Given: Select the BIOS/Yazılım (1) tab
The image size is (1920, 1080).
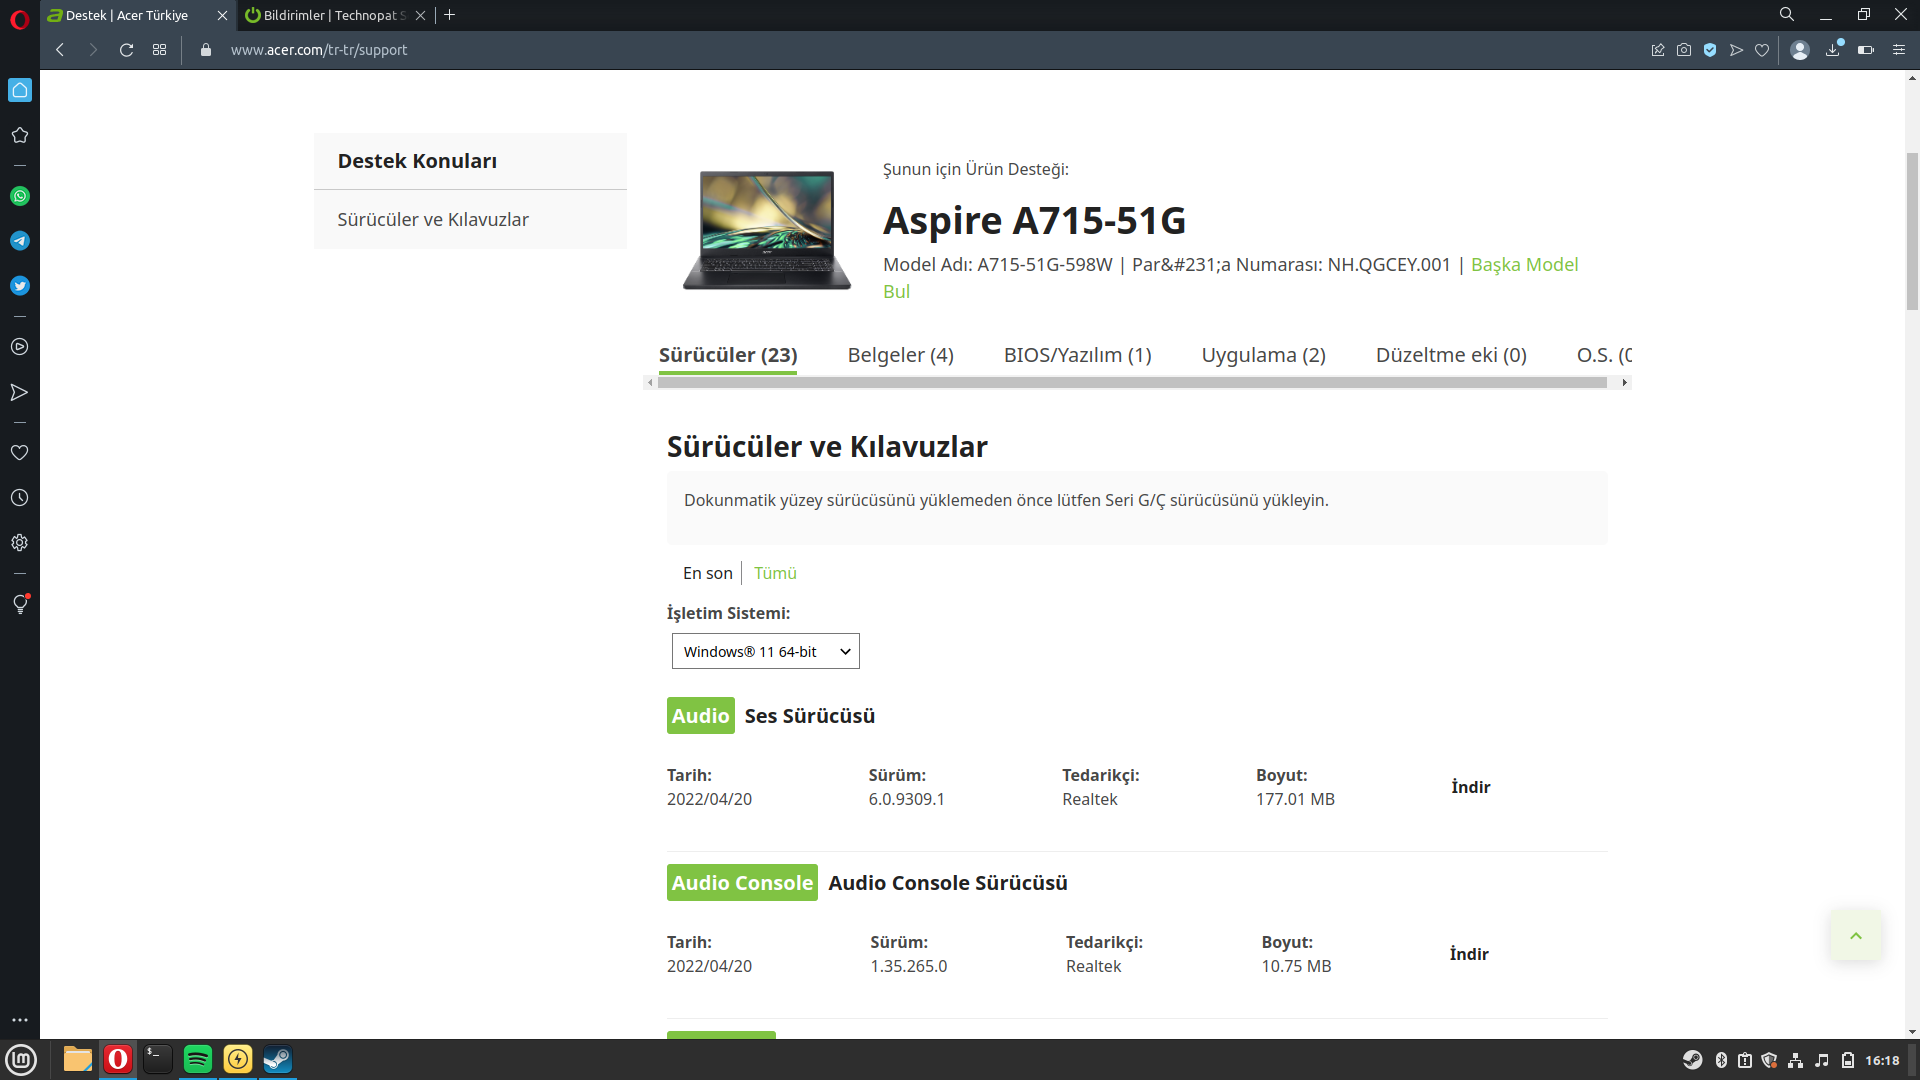Looking at the screenshot, I should pos(1077,355).
